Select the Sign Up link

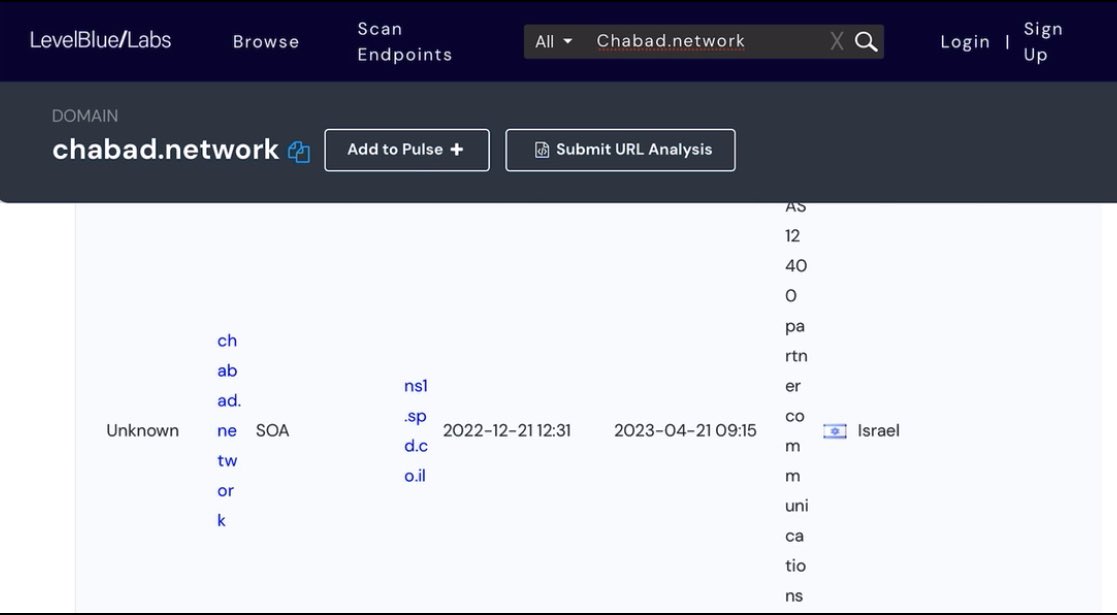[x=1042, y=41]
